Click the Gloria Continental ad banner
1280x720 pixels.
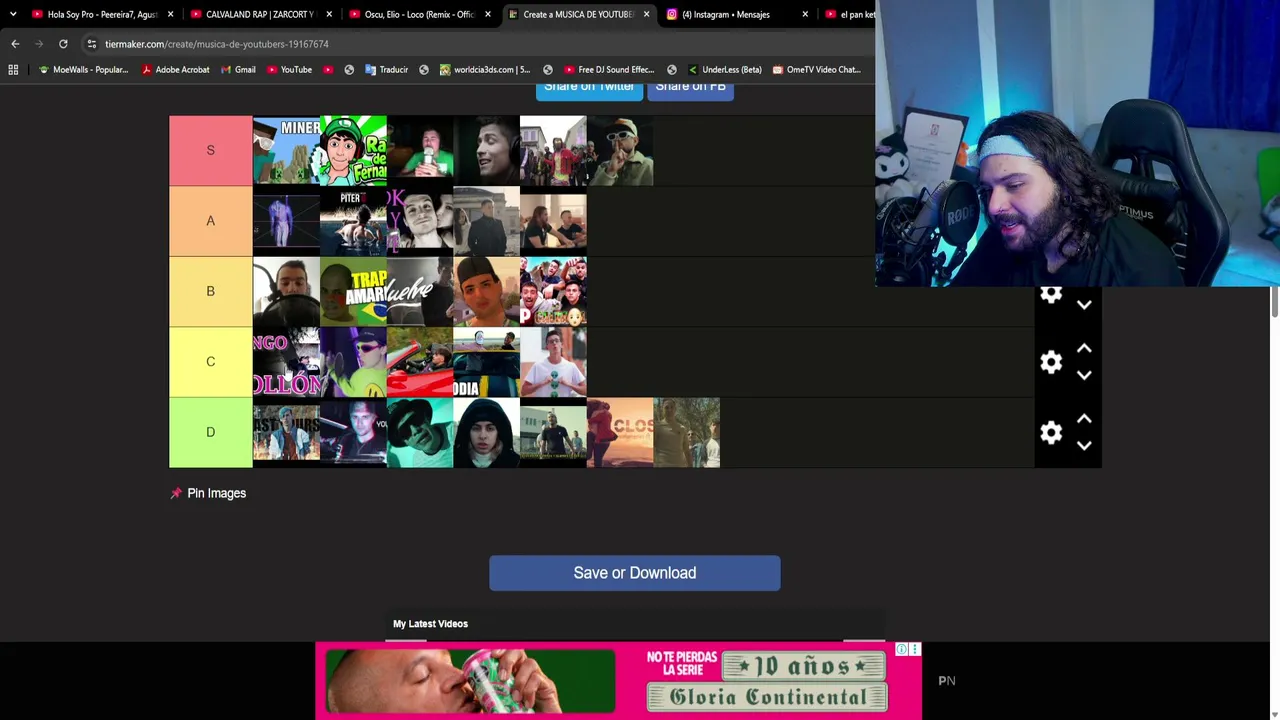618,681
